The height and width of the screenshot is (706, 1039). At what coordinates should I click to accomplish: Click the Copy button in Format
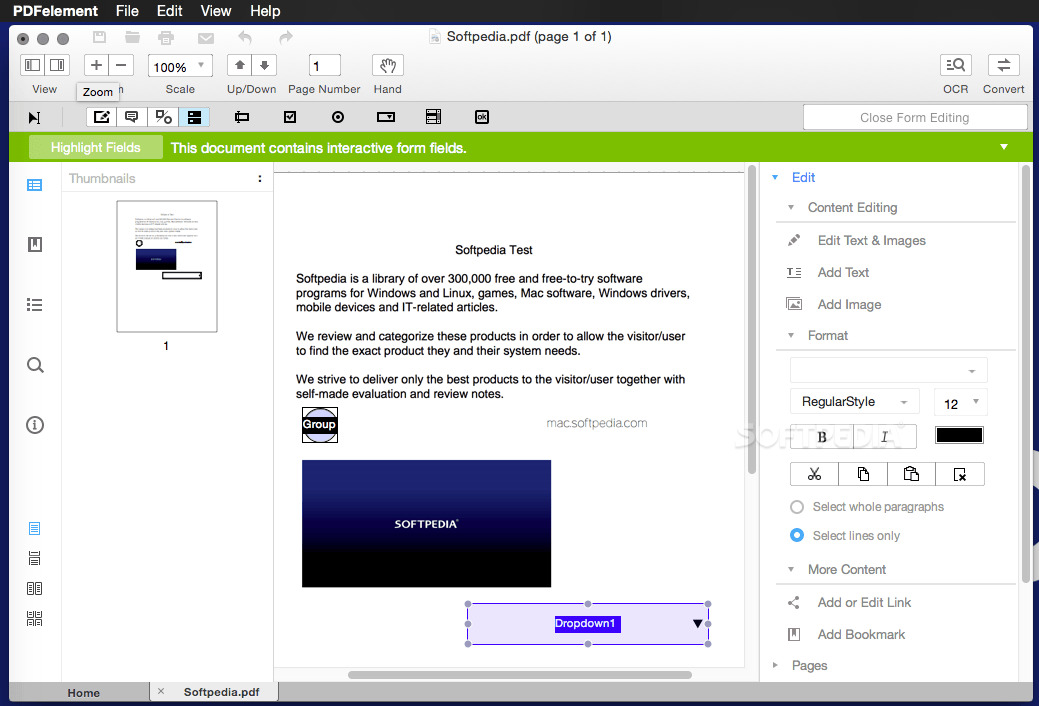(863, 474)
